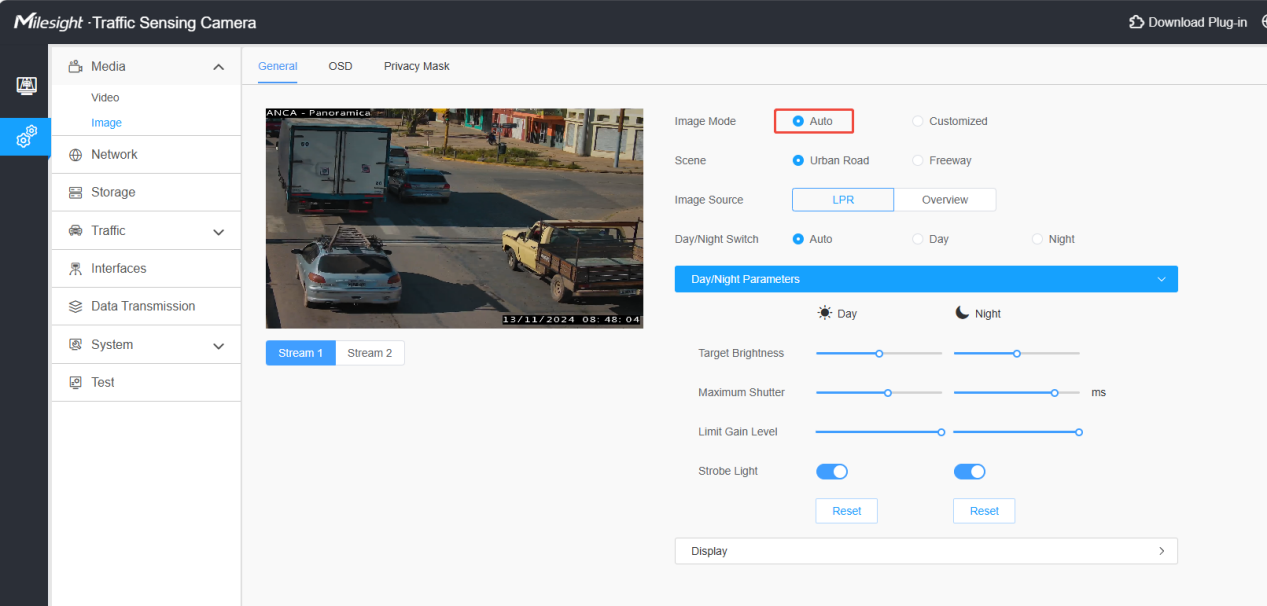This screenshot has width=1267, height=606.
Task: Disable the Day Strobe Light toggle
Action: [x=832, y=471]
